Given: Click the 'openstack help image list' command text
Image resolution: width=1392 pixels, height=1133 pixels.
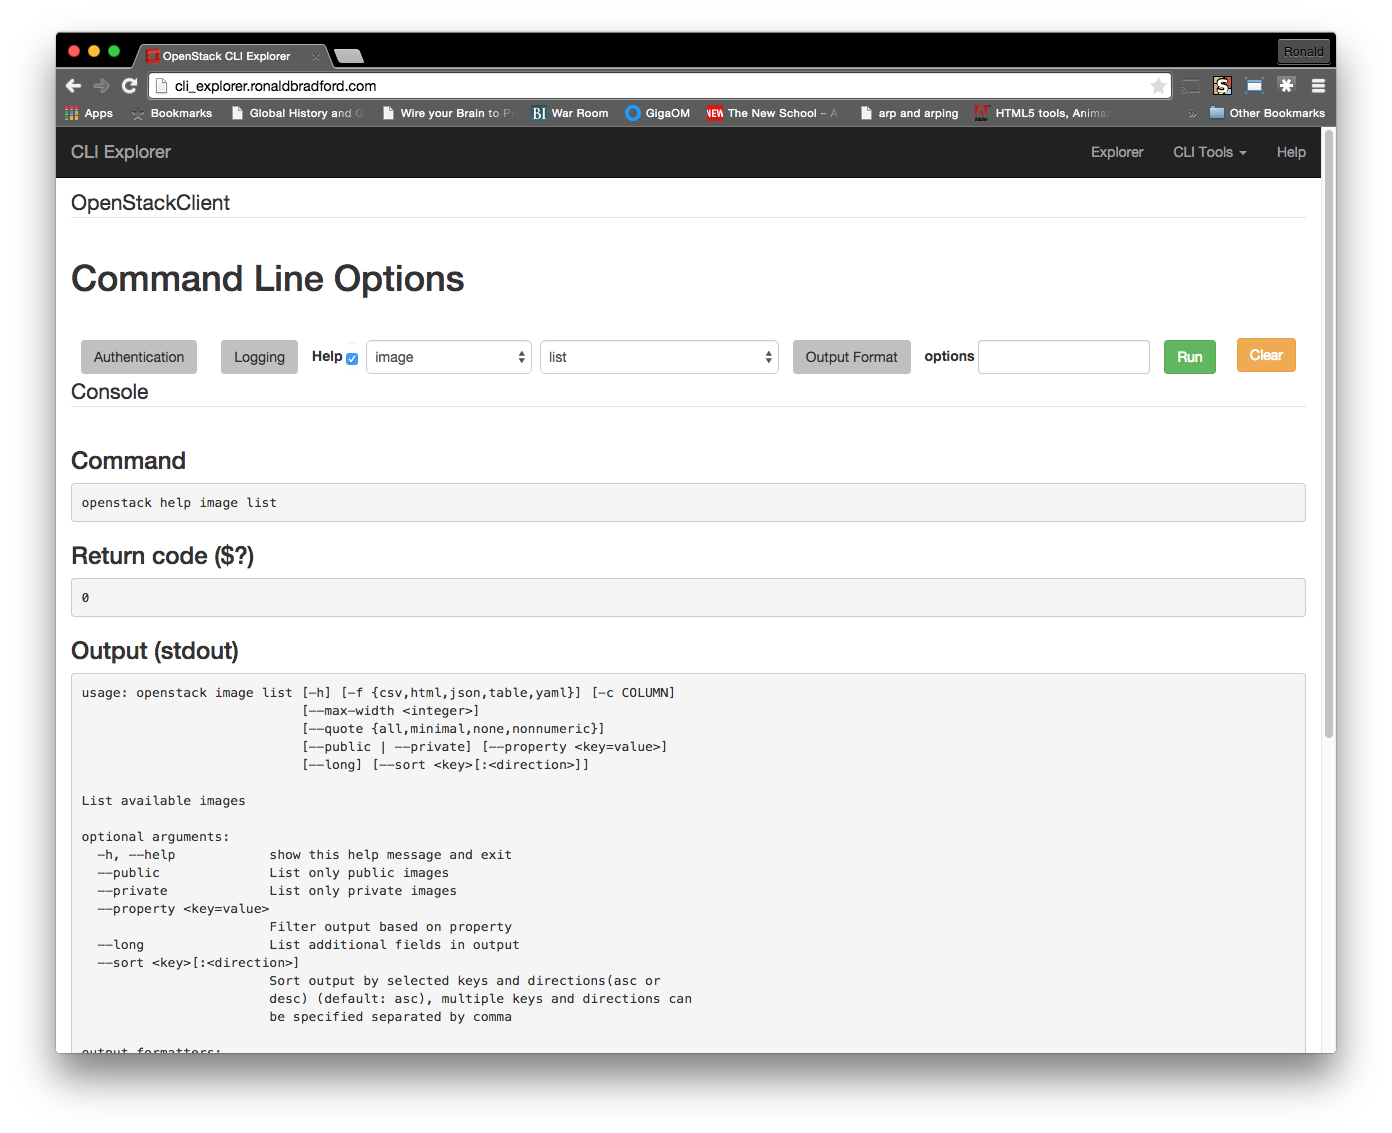Looking at the screenshot, I should click(x=179, y=503).
